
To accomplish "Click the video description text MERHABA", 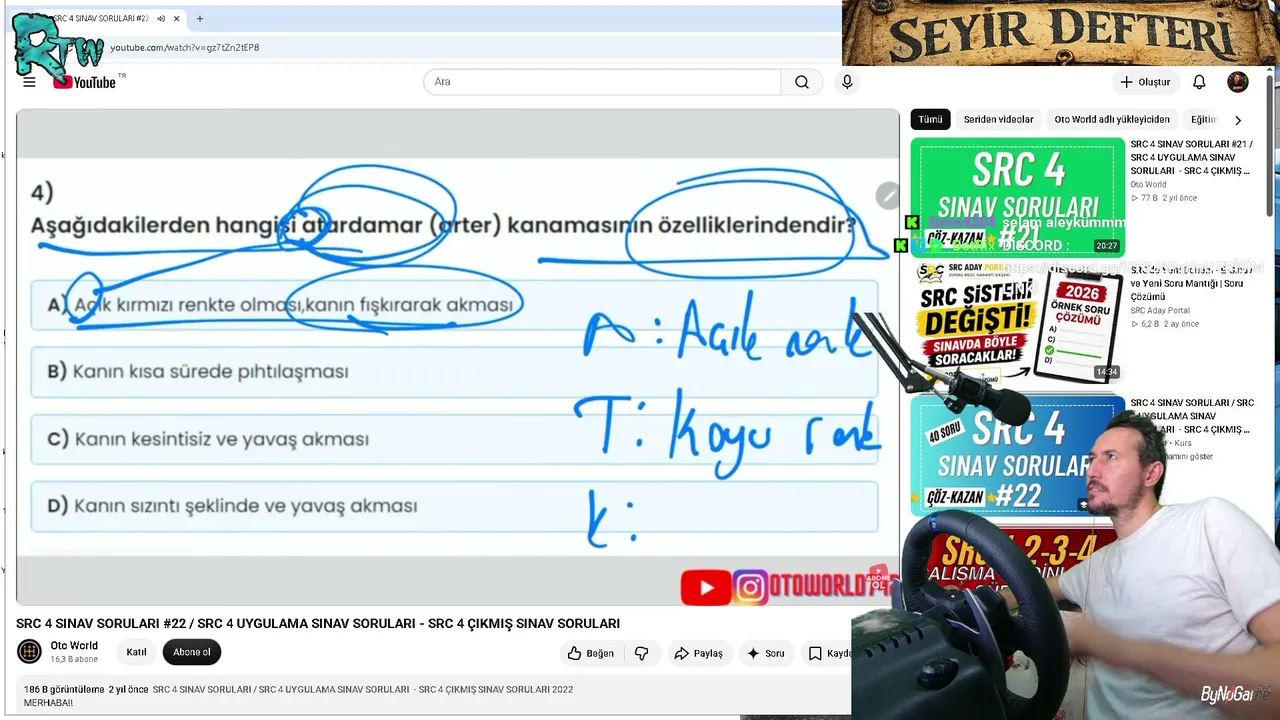I will pos(49,703).
